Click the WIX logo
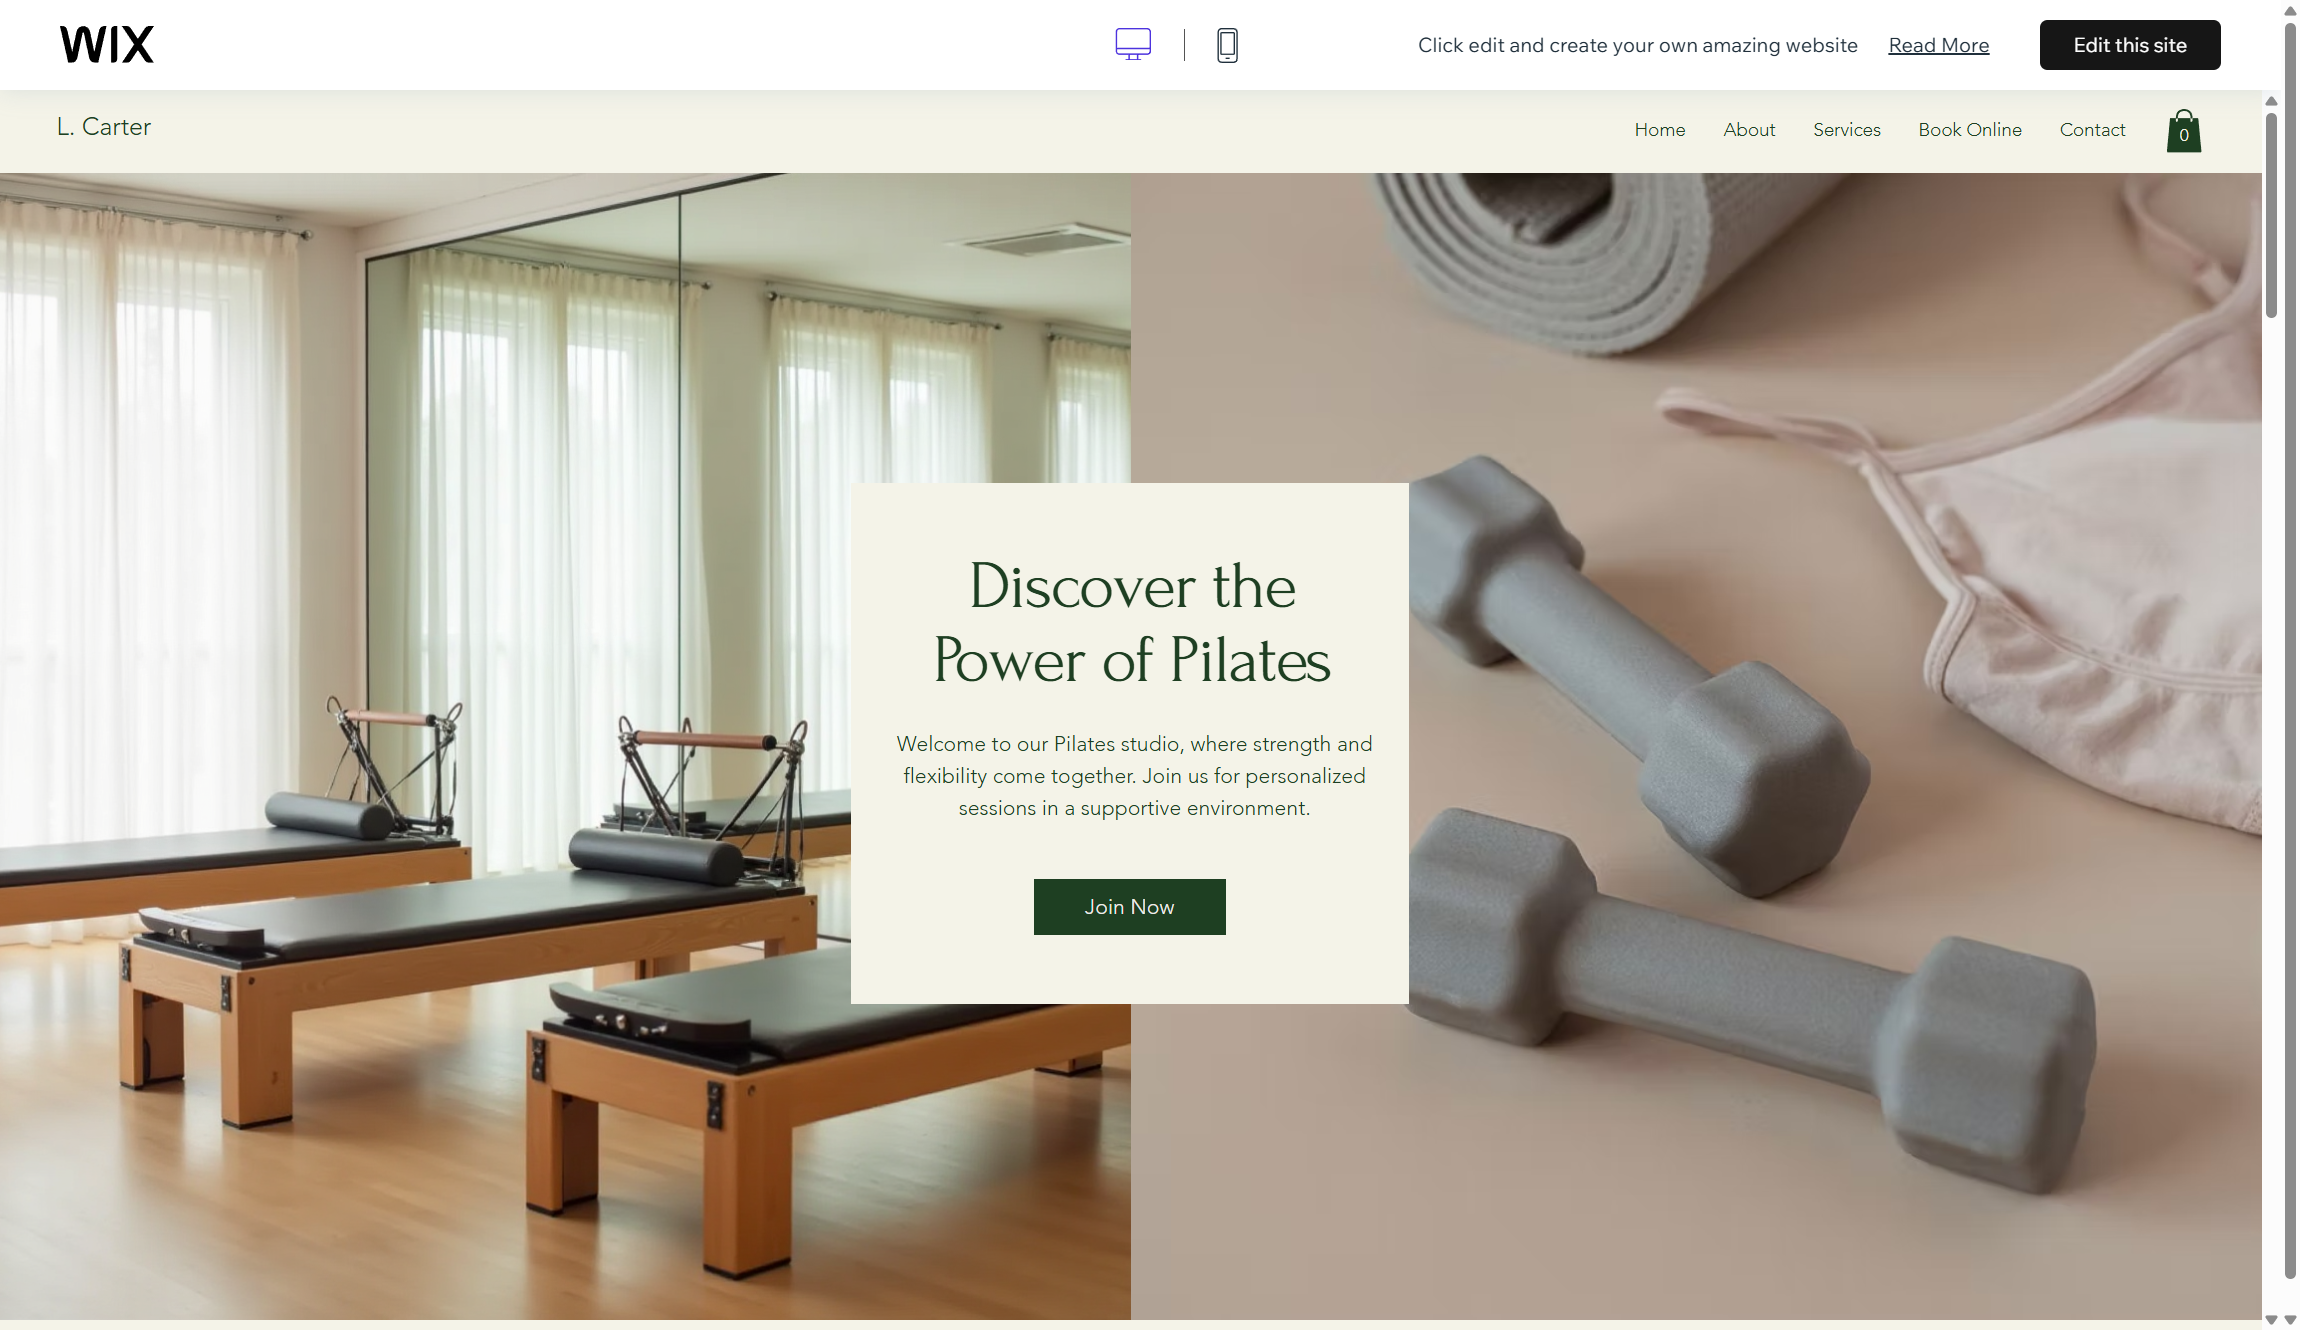This screenshot has width=2300, height=1330. point(107,45)
